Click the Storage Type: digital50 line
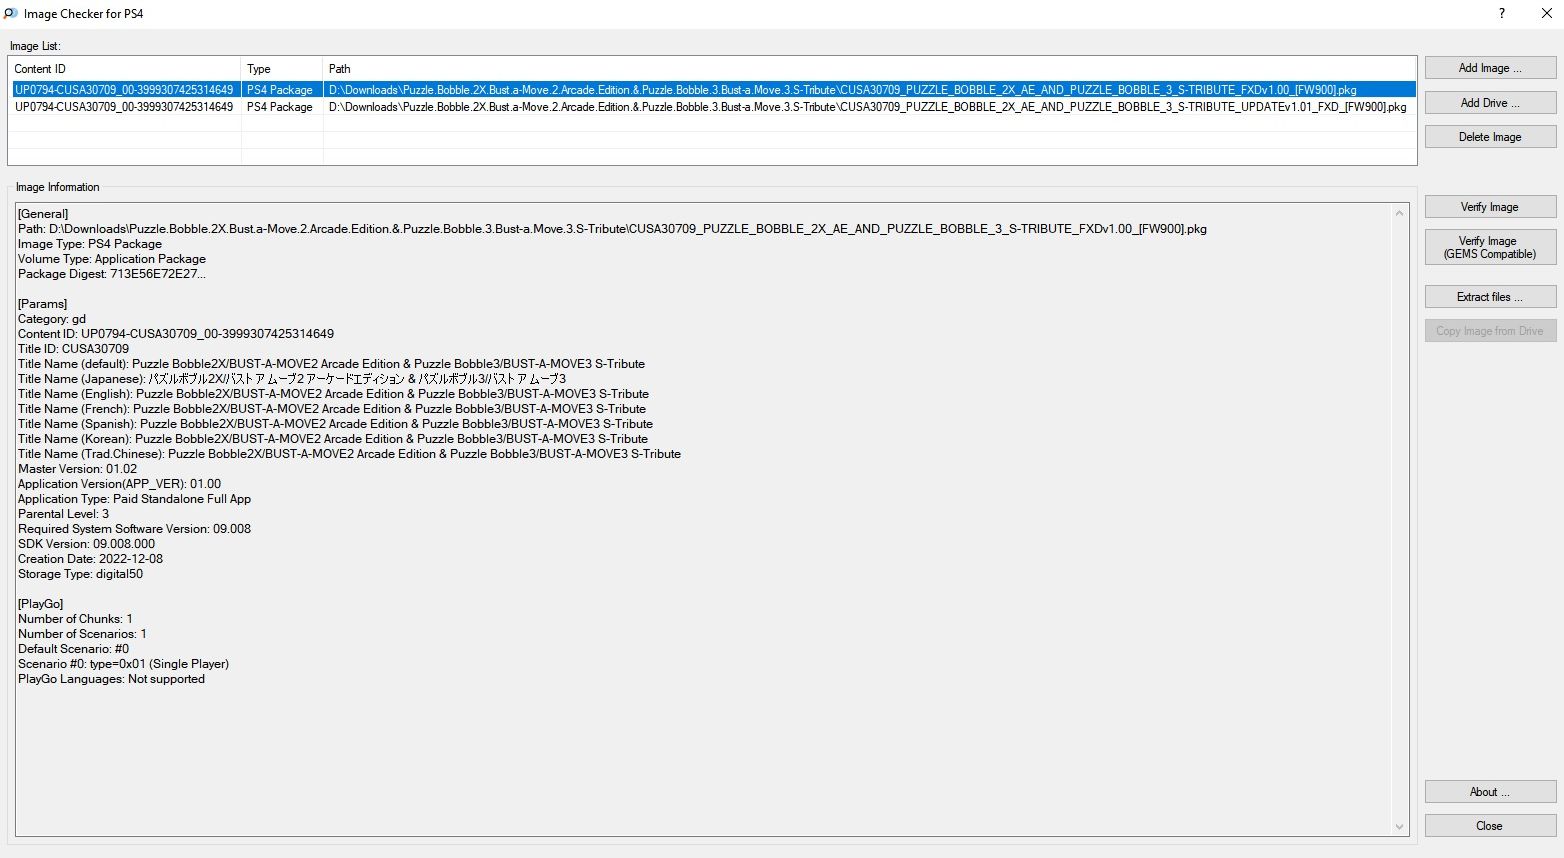 tap(80, 574)
